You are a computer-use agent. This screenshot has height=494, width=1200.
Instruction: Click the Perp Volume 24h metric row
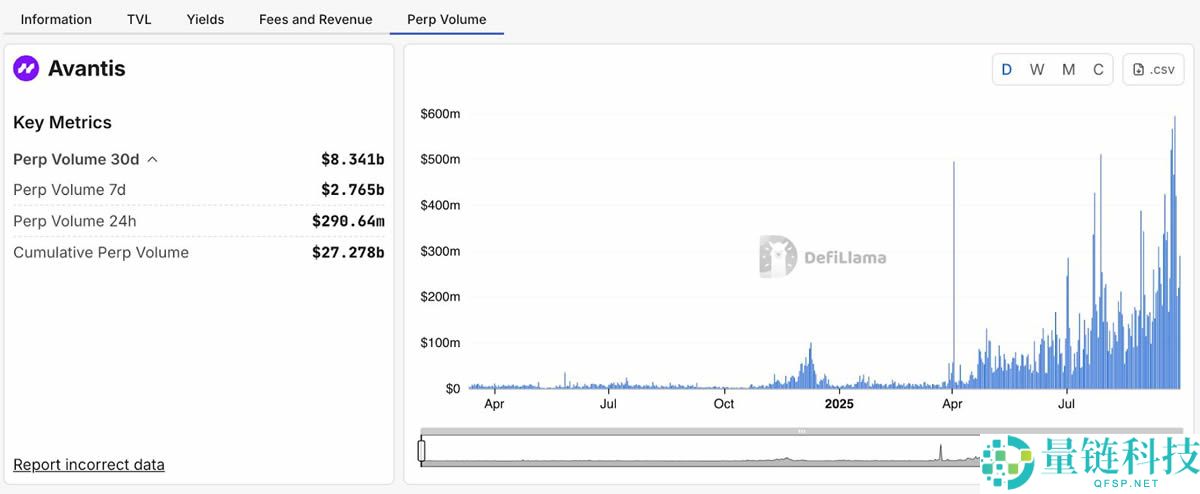(198, 221)
